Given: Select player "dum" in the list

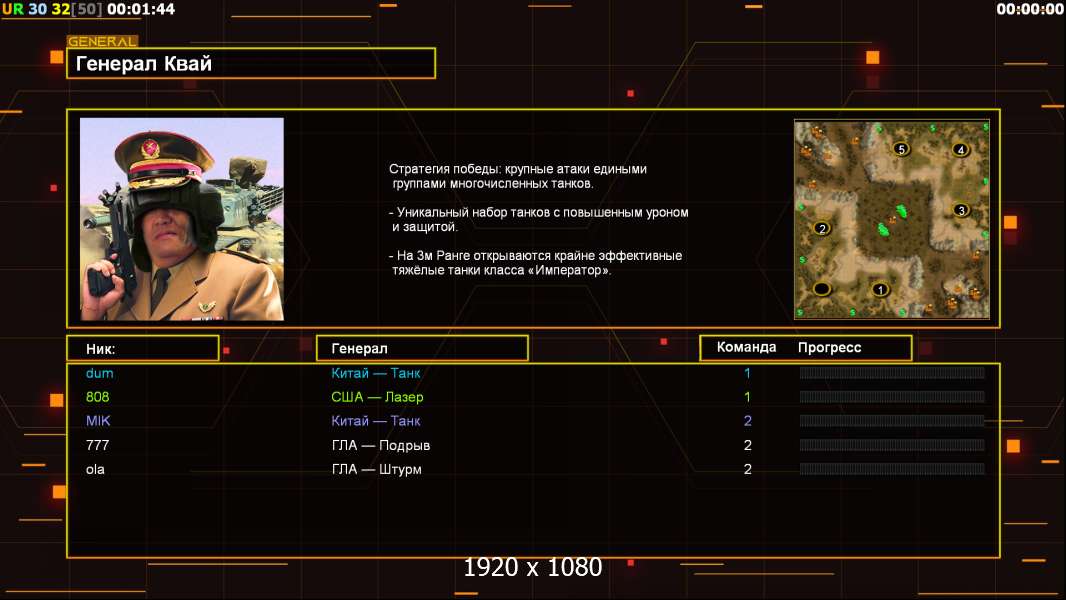Looking at the screenshot, I should click(100, 373).
